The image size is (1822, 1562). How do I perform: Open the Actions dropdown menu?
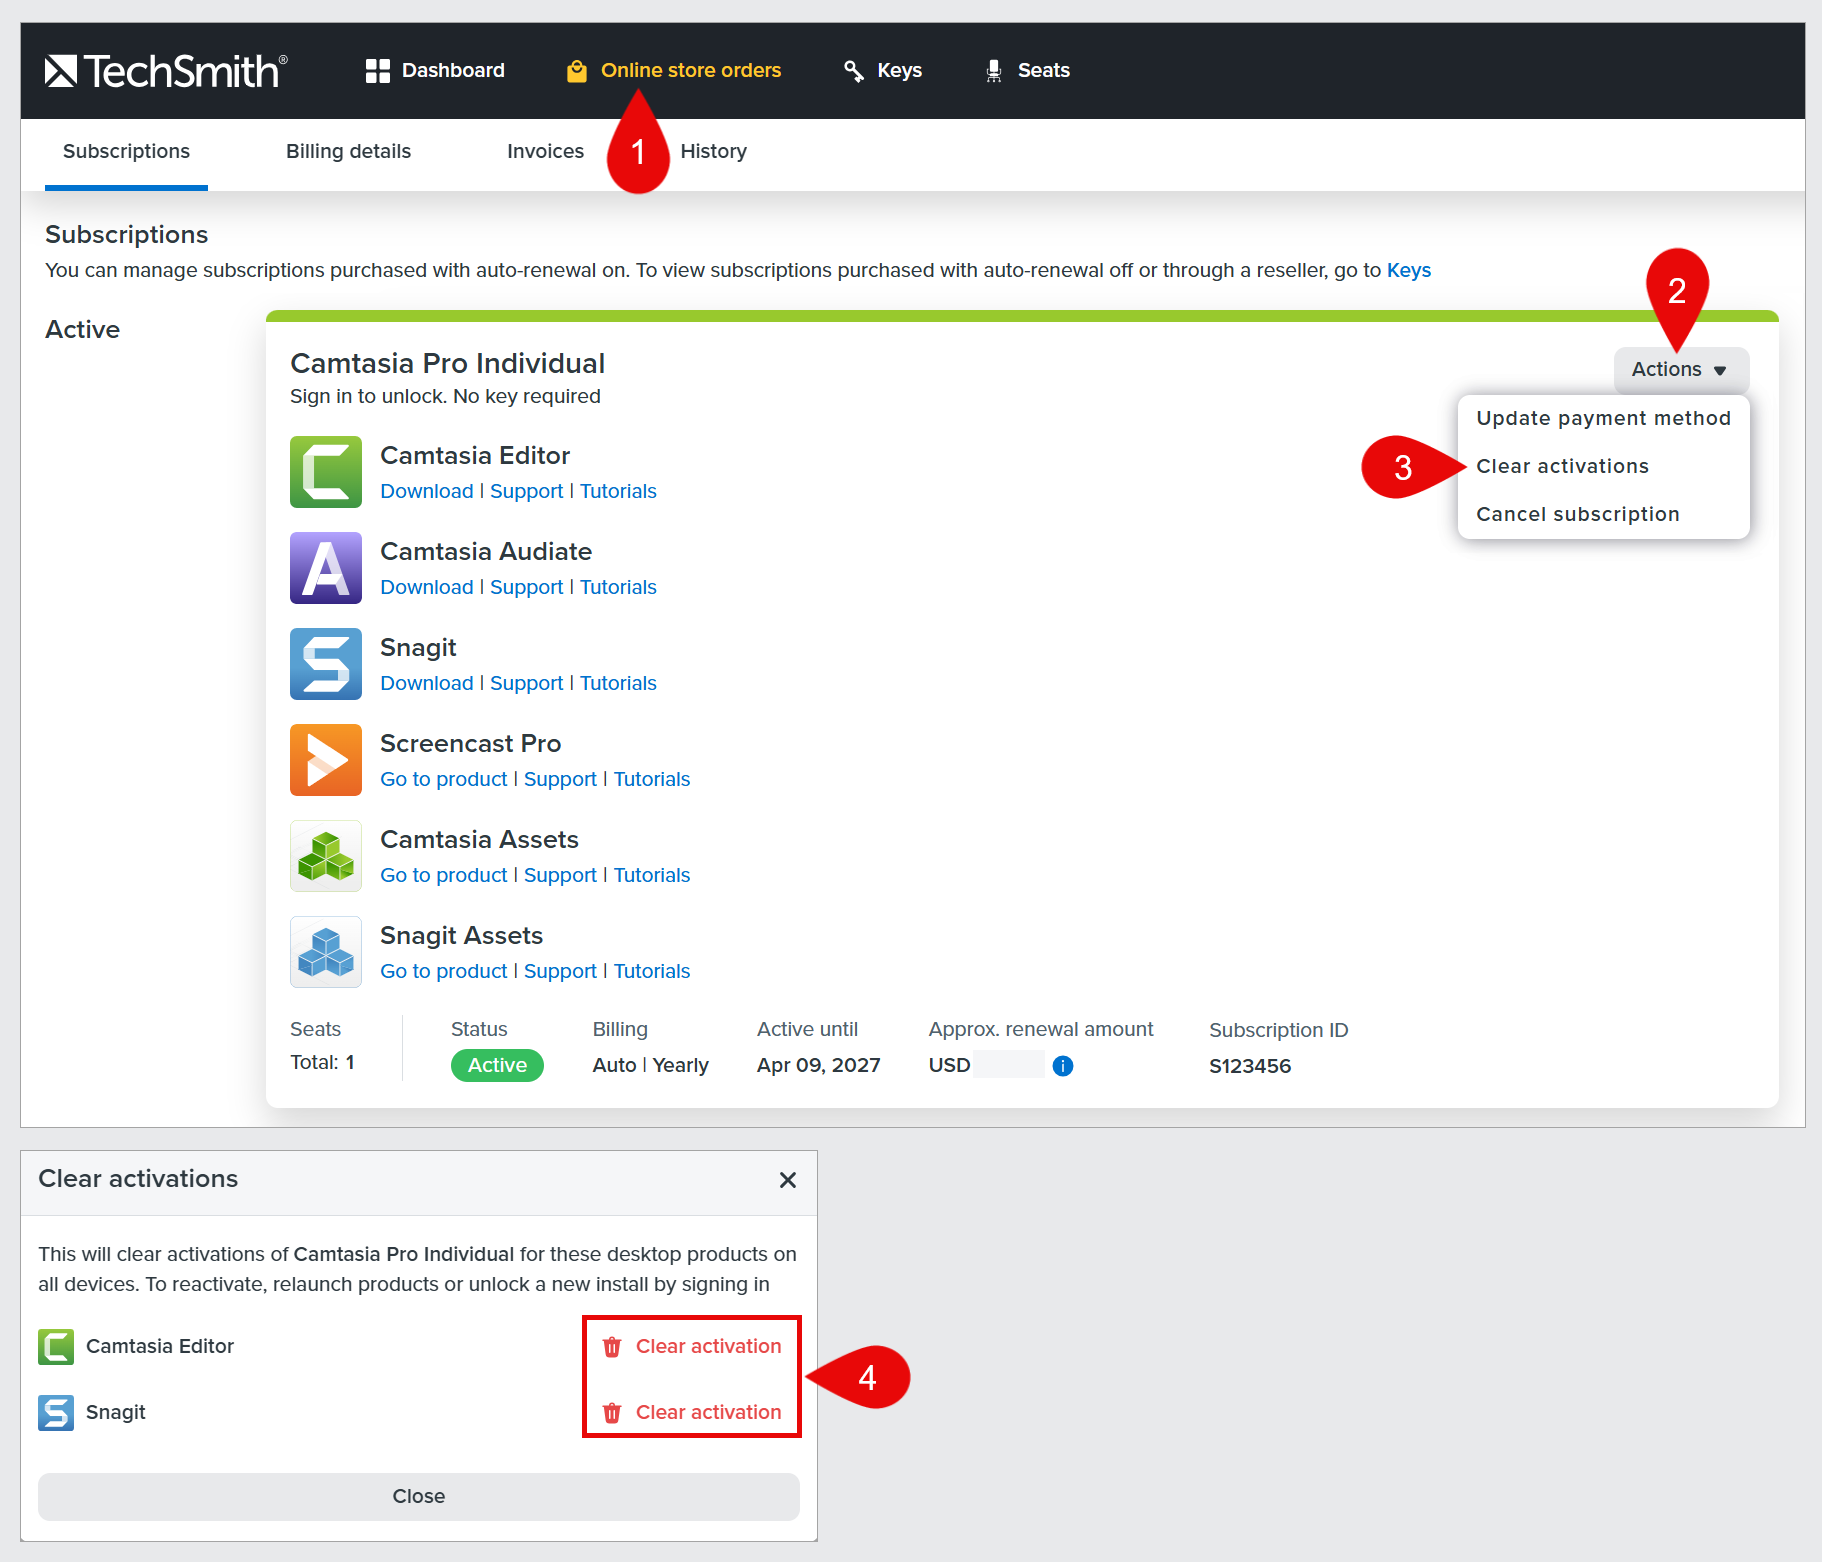[x=1681, y=370]
